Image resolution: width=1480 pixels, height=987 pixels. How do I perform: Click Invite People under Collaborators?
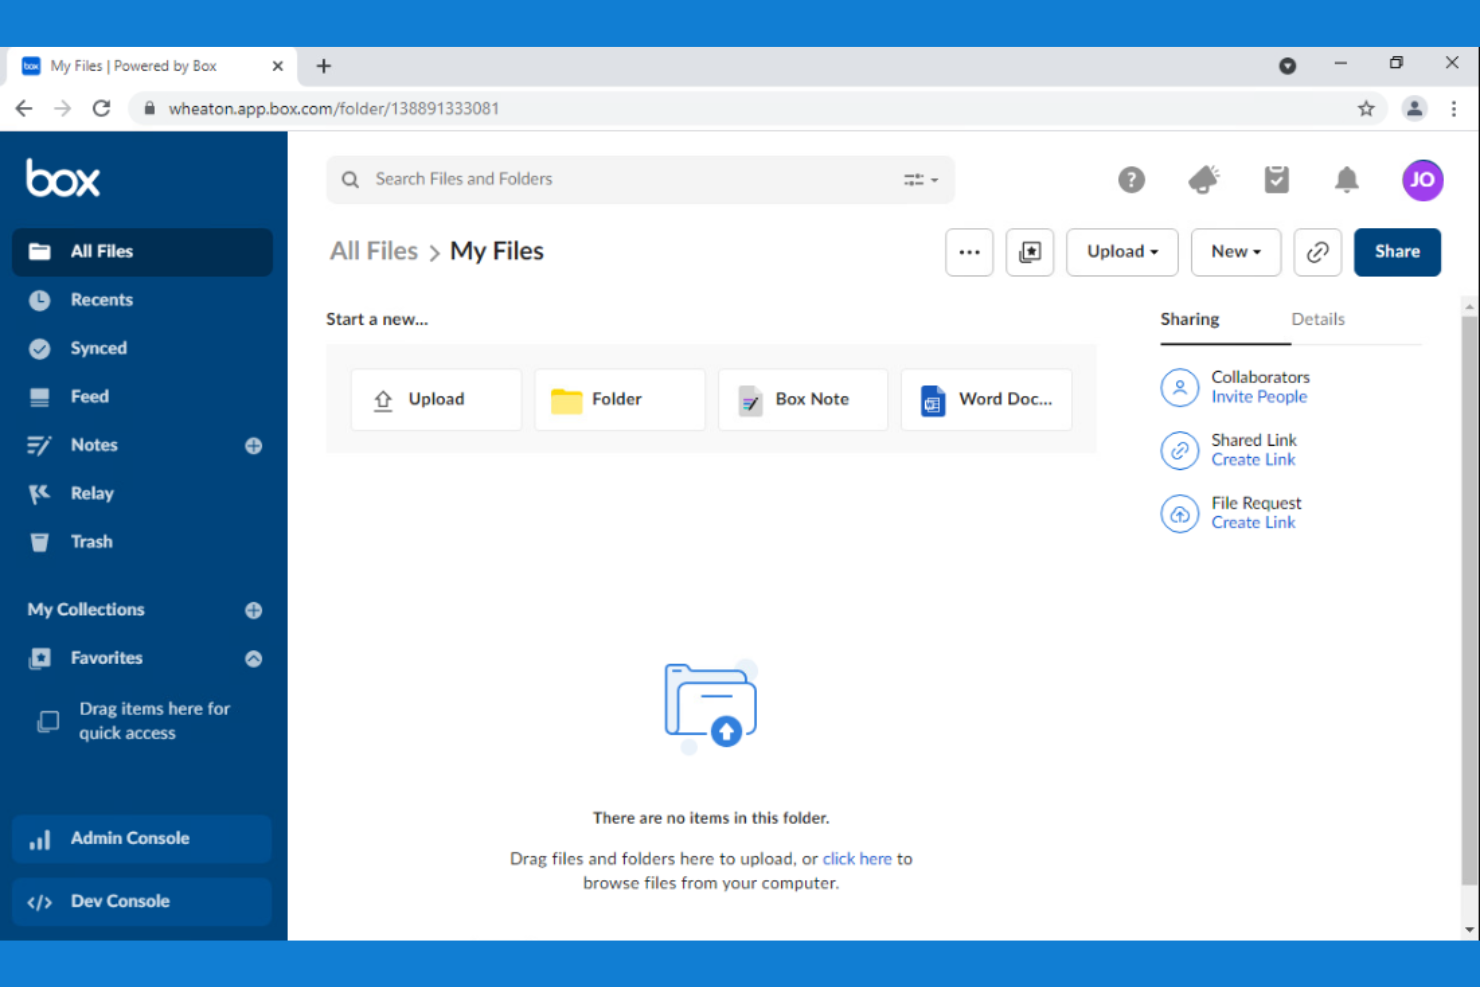click(1259, 396)
